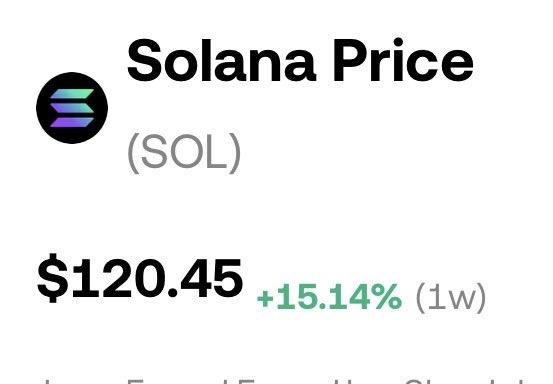Click the word Solana in the title
The width and height of the screenshot is (553, 384).
[221, 61]
